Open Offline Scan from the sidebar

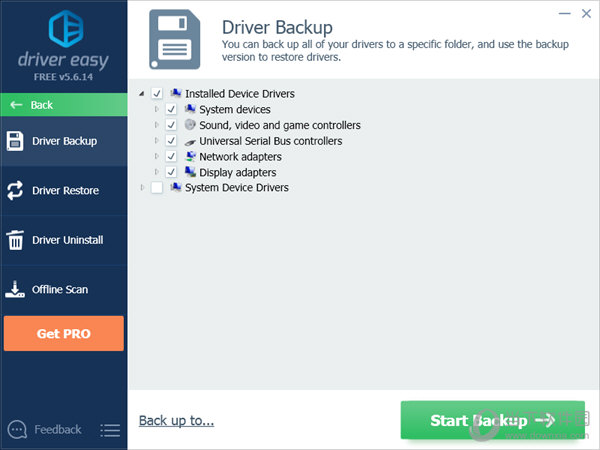pos(64,289)
